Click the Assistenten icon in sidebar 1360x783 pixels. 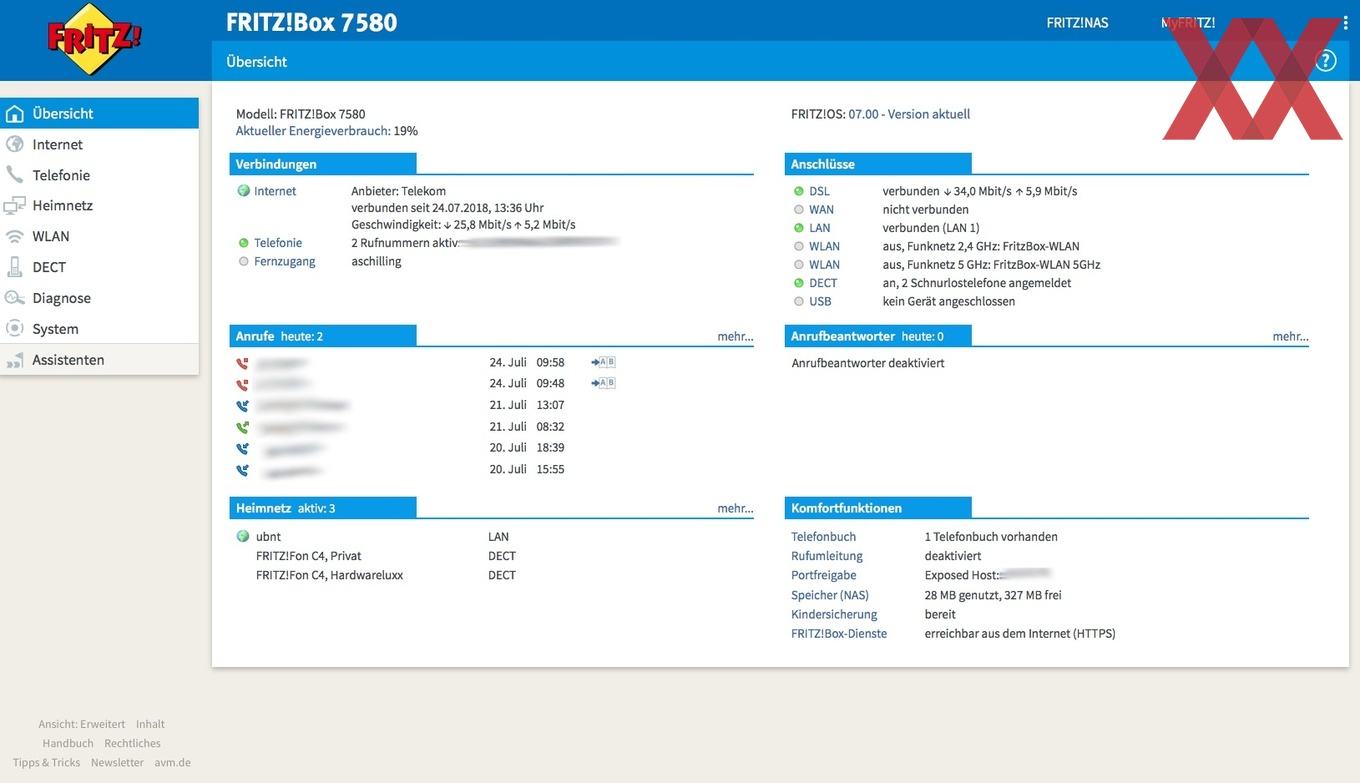pyautogui.click(x=14, y=359)
